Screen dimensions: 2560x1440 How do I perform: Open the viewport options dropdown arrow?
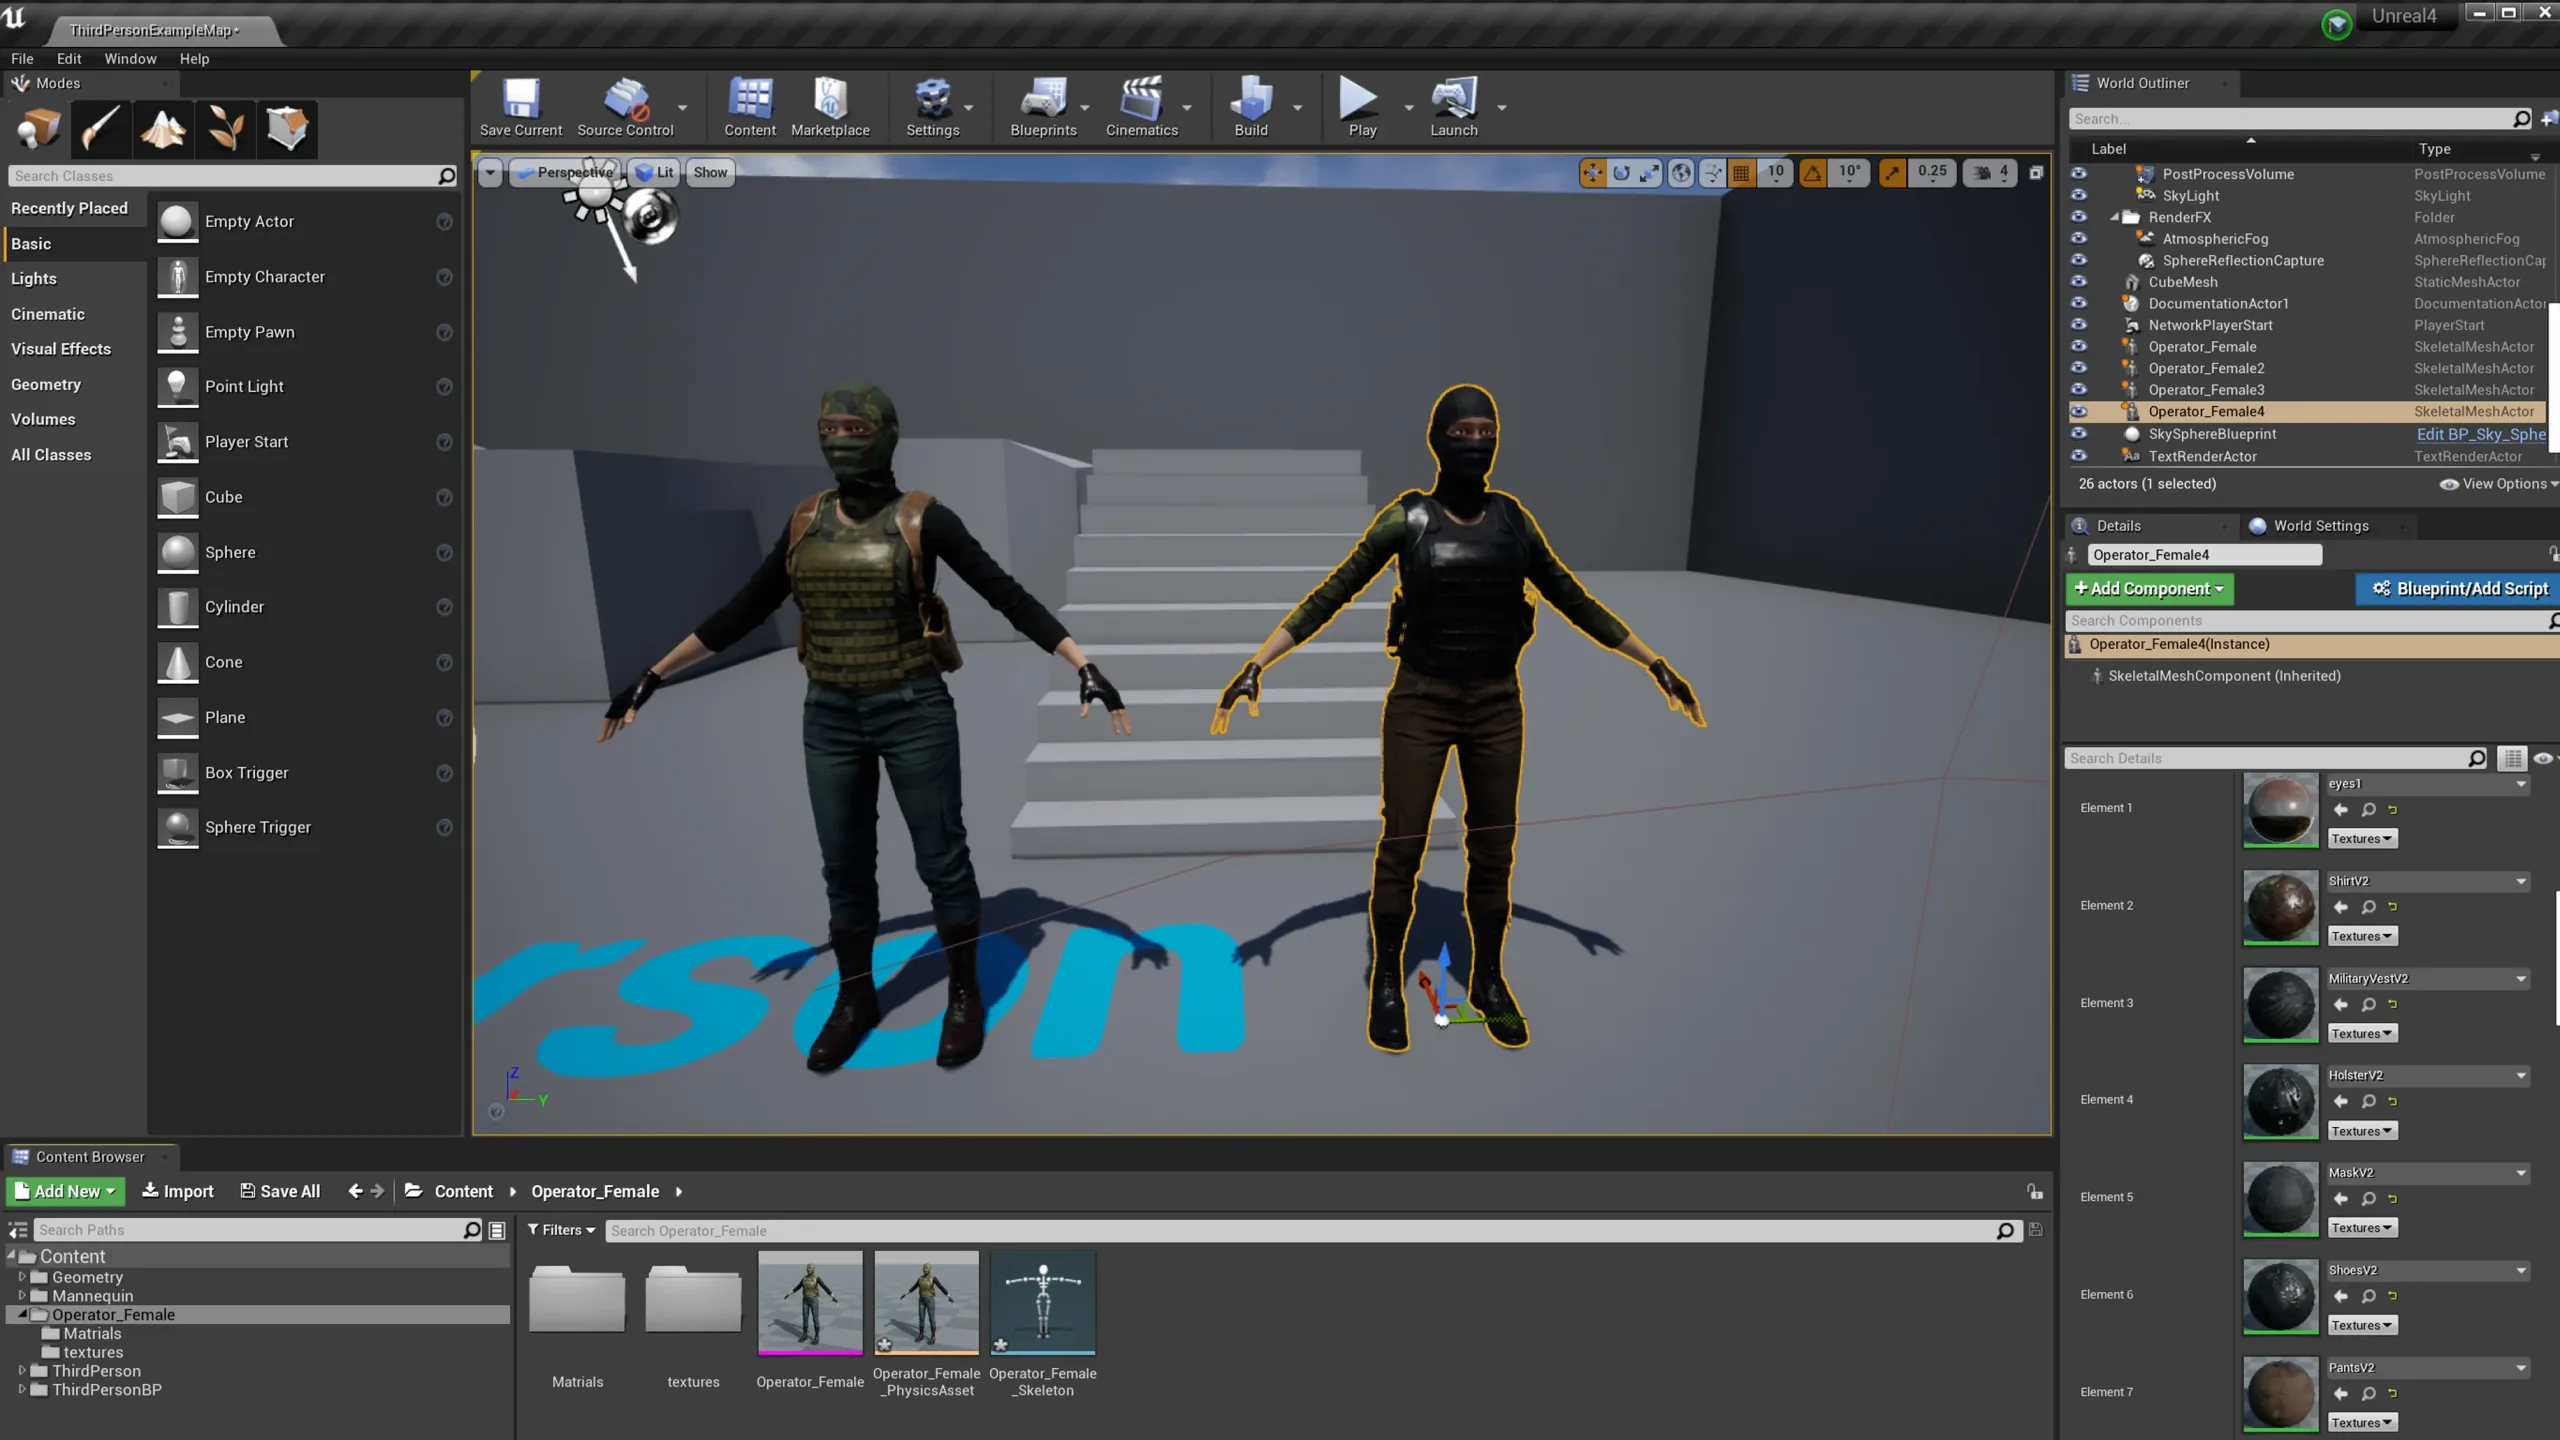click(x=490, y=173)
